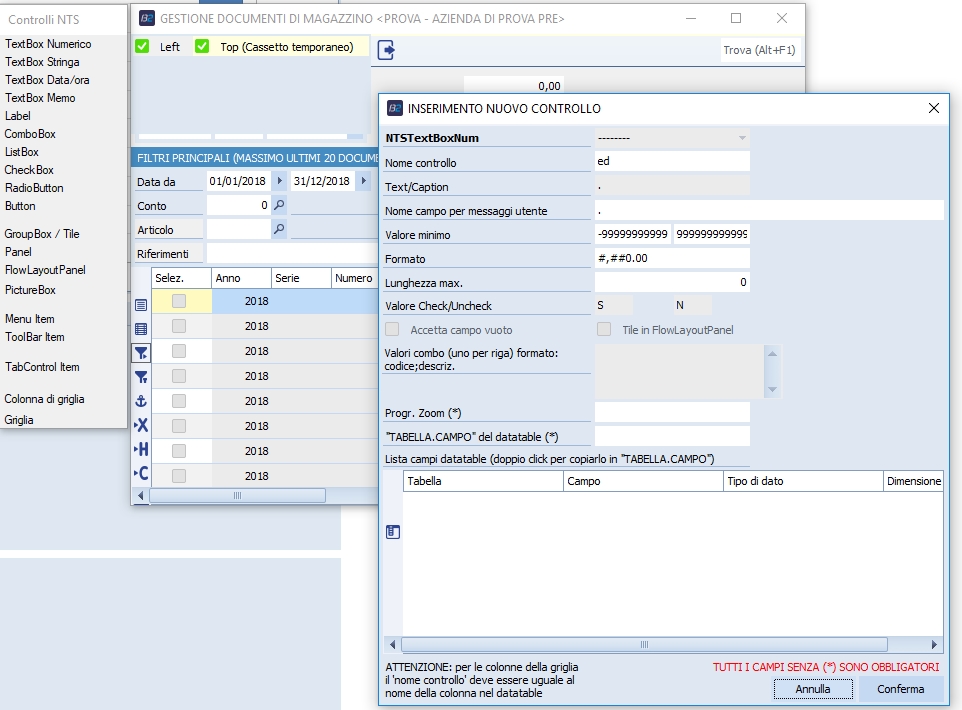Click the highlighted filter funnel icon
This screenshot has height=710, width=962.
tap(141, 353)
